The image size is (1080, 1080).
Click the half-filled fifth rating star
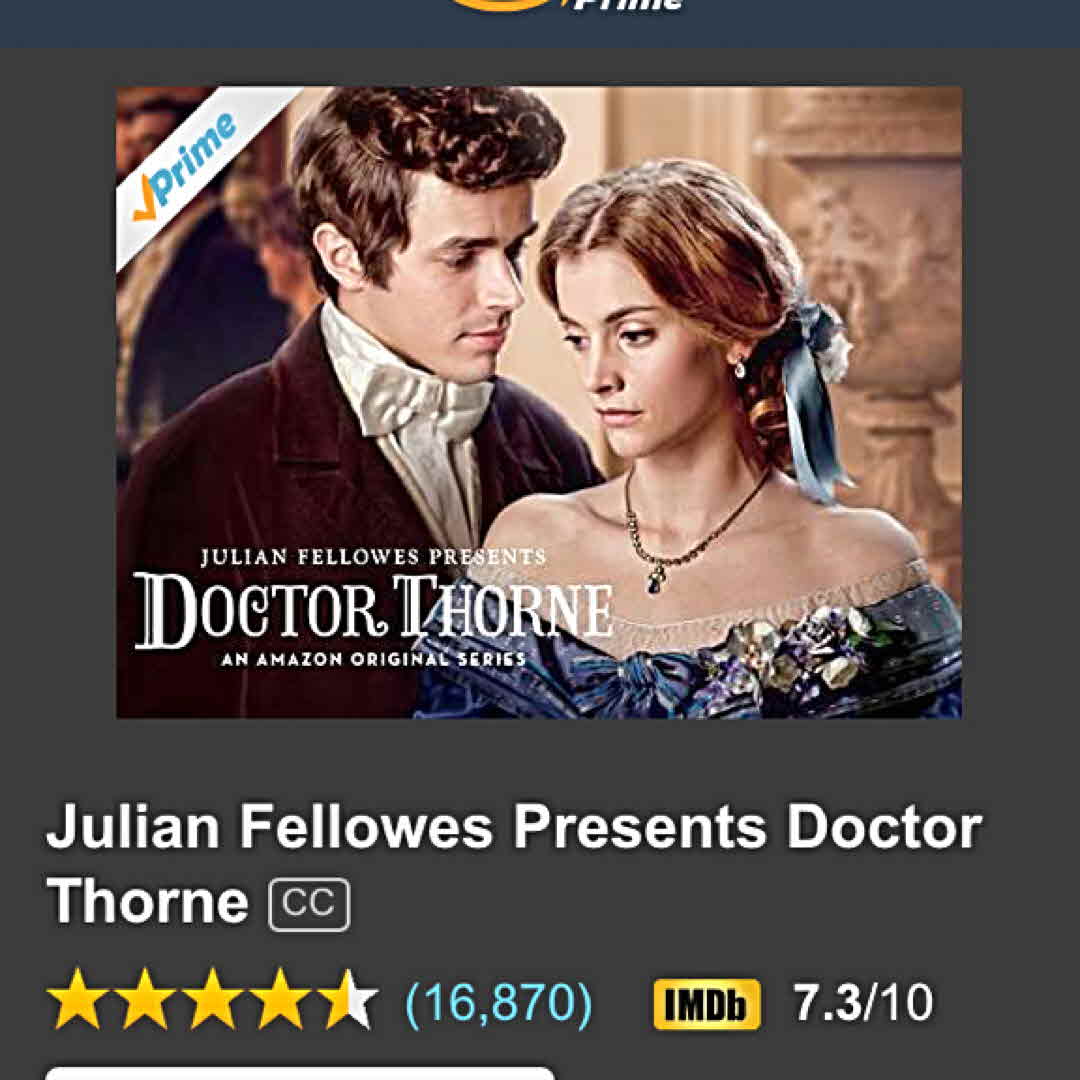coord(348,999)
